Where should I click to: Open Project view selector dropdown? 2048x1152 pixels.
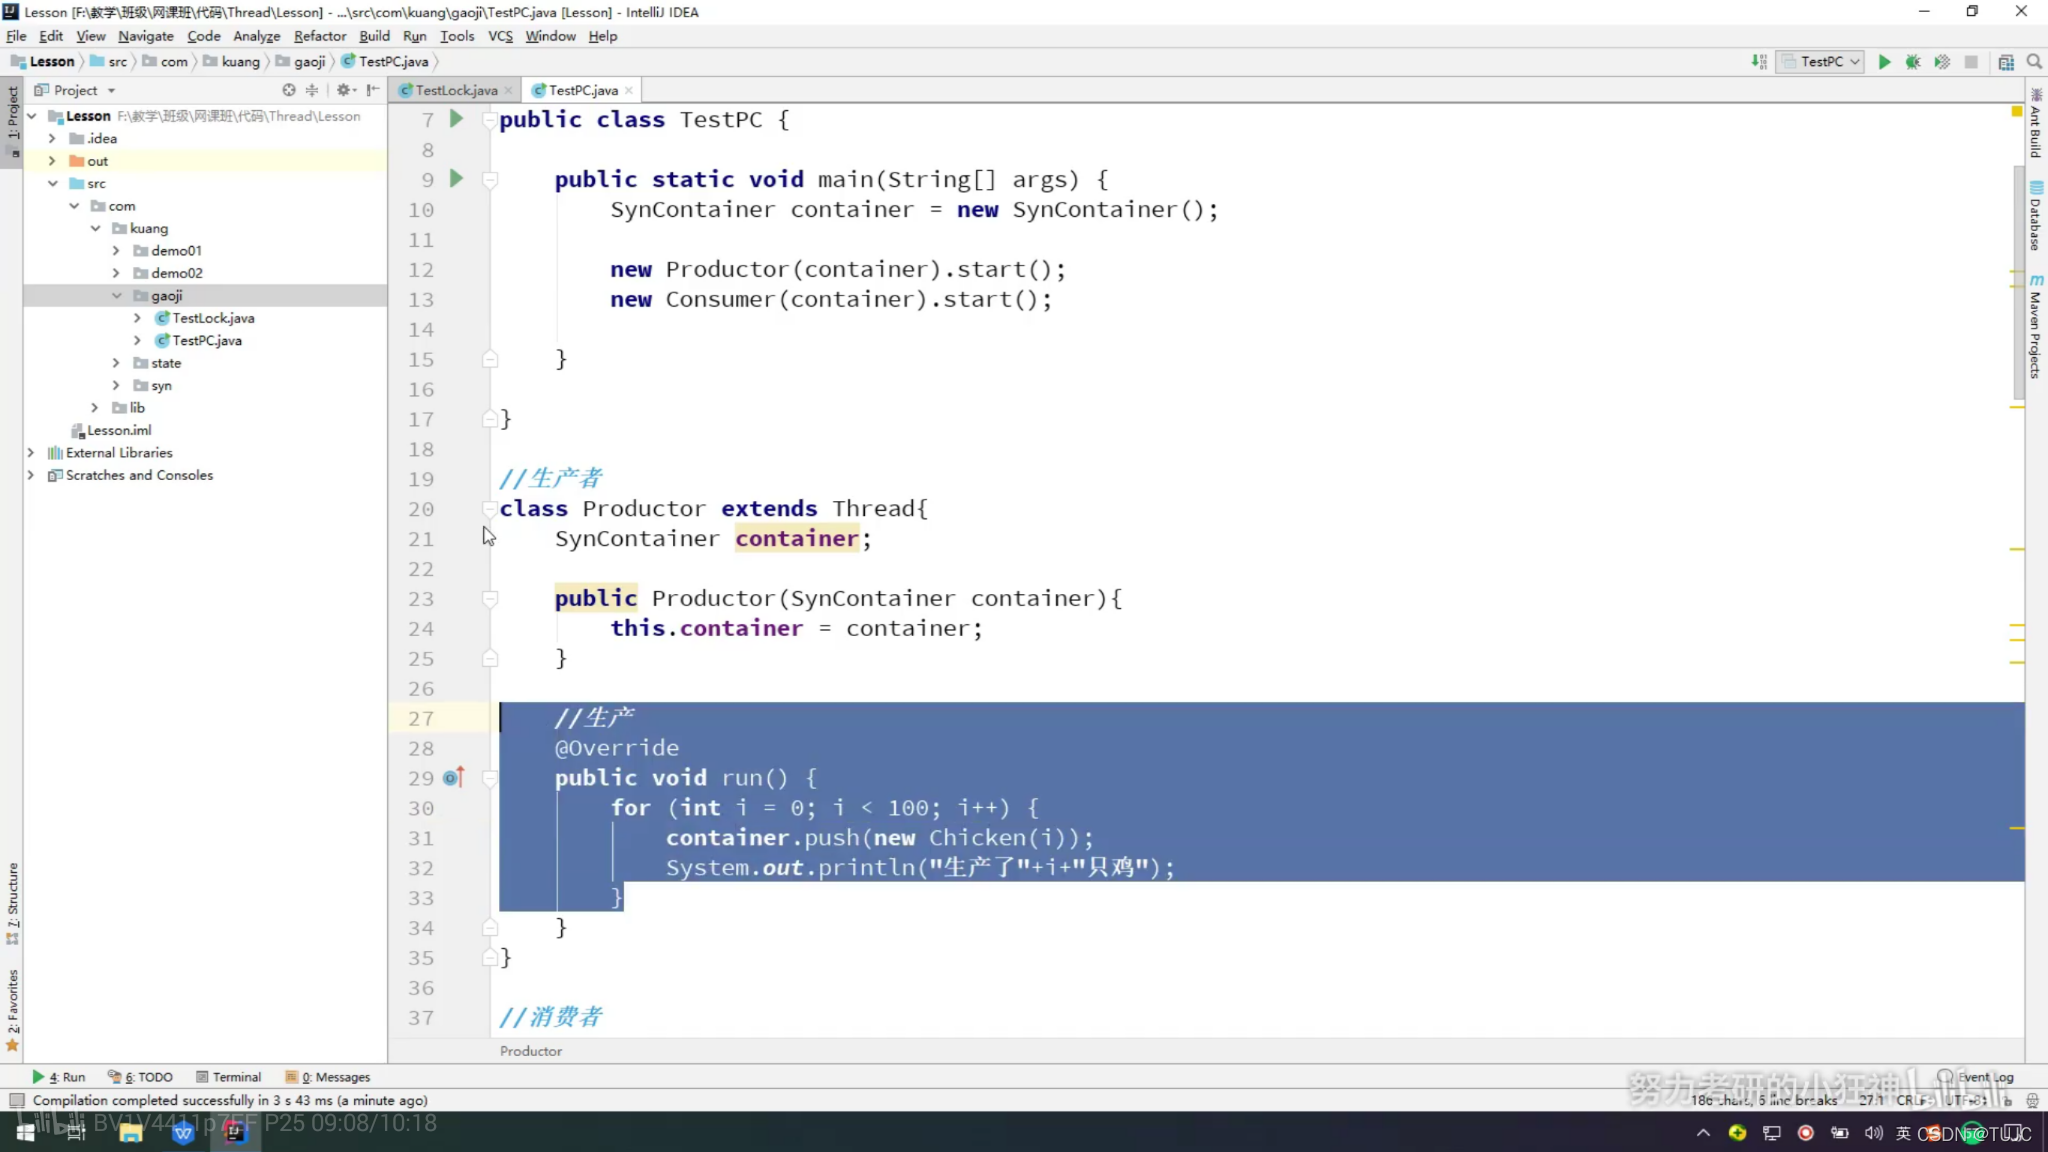[x=75, y=90]
